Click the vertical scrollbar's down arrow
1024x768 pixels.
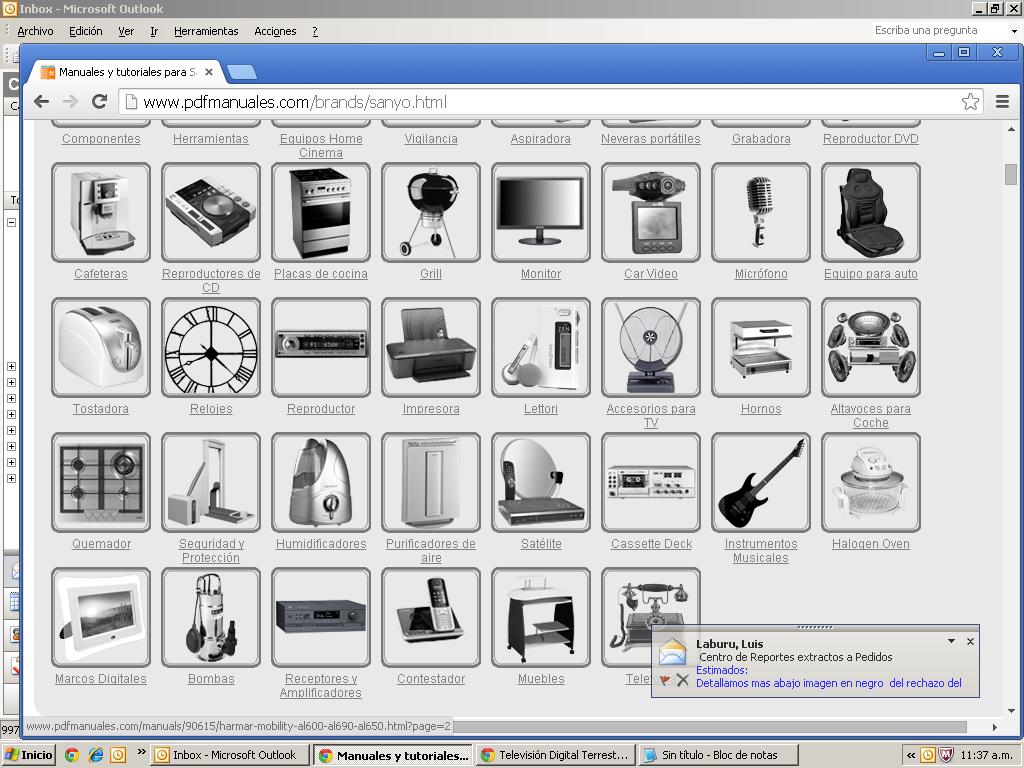click(x=1011, y=711)
